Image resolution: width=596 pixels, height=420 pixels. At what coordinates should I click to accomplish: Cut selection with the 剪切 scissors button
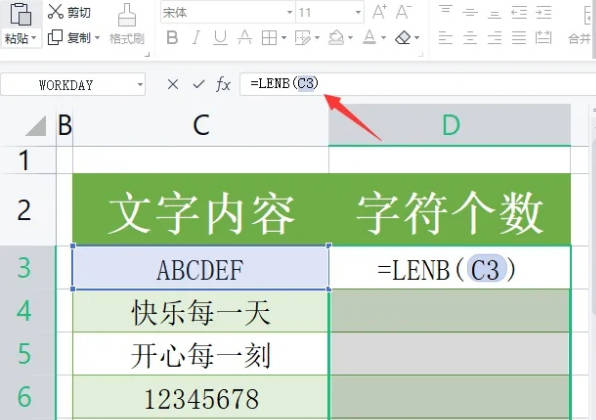[x=69, y=12]
